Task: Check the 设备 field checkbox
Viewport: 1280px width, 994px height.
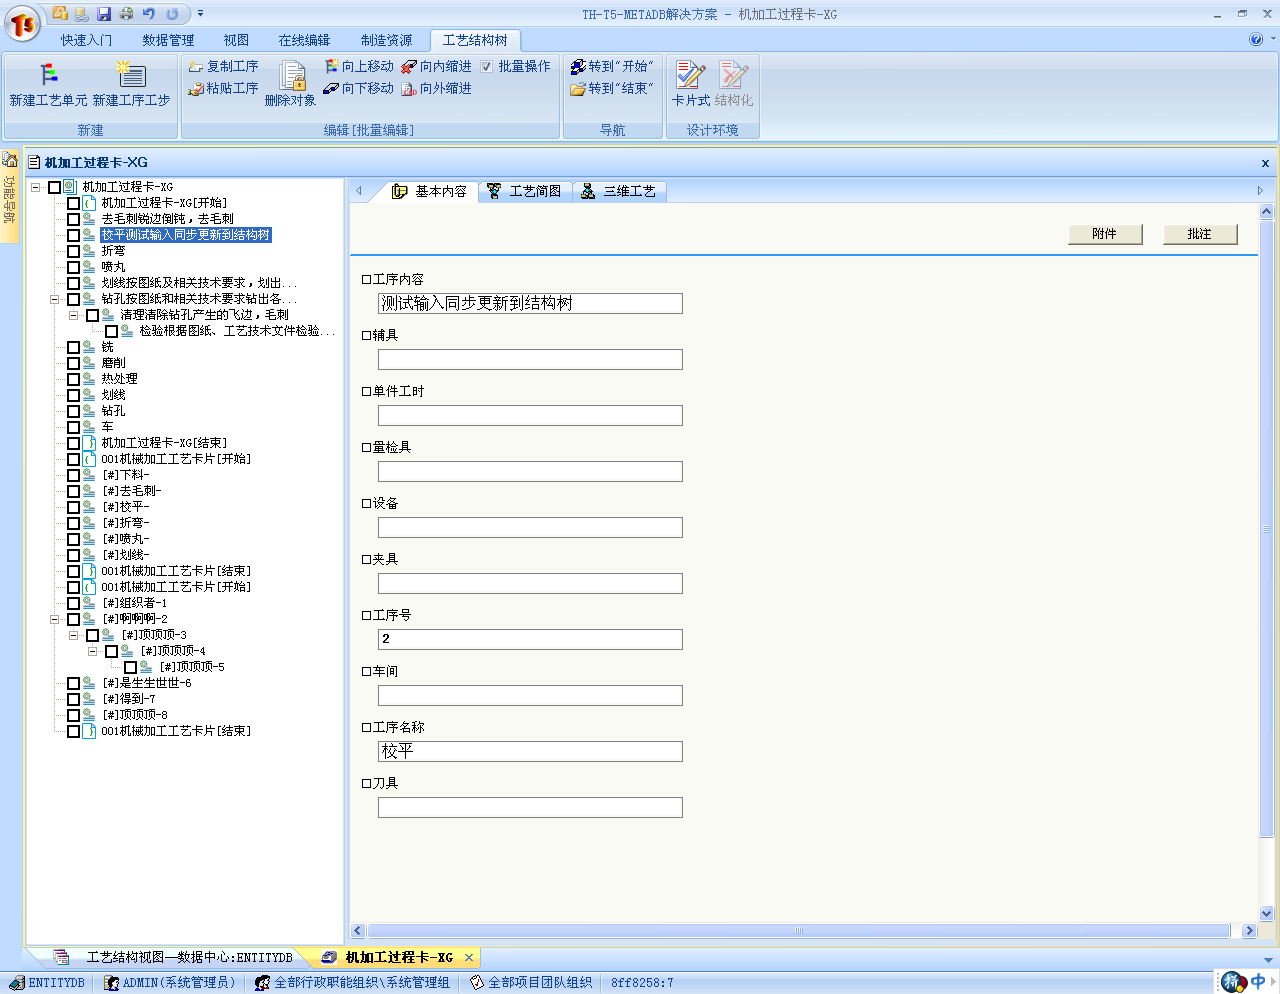Action: click(x=366, y=504)
